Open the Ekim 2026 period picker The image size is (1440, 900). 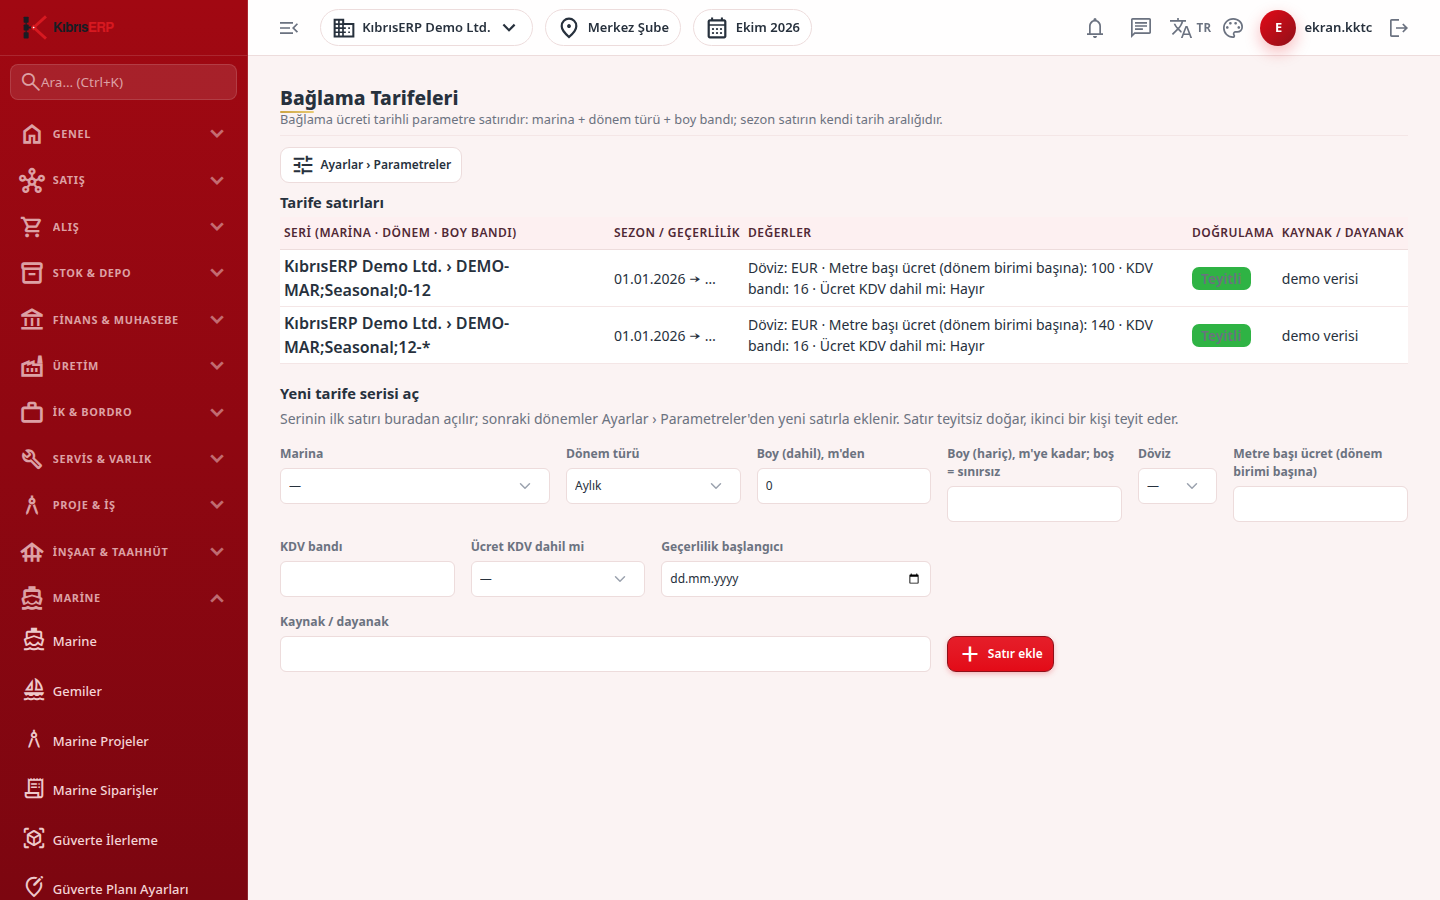(752, 28)
